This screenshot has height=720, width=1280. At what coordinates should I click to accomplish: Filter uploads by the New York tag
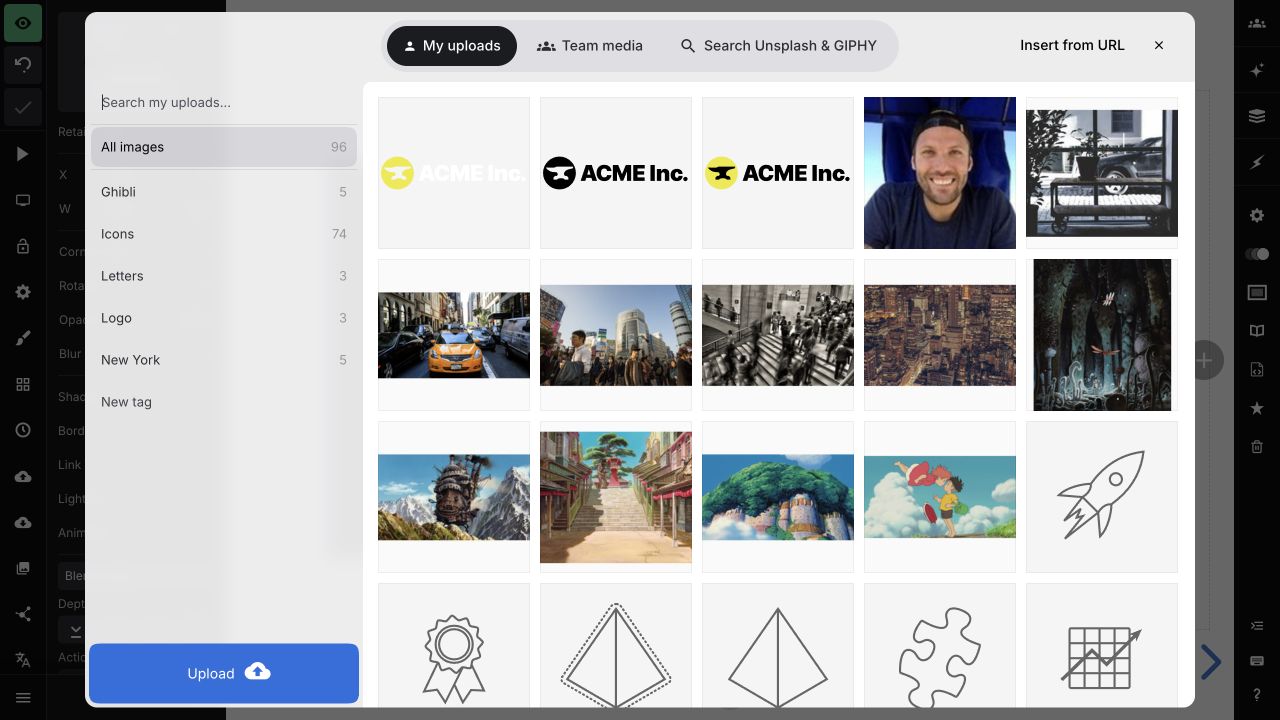[x=224, y=360]
